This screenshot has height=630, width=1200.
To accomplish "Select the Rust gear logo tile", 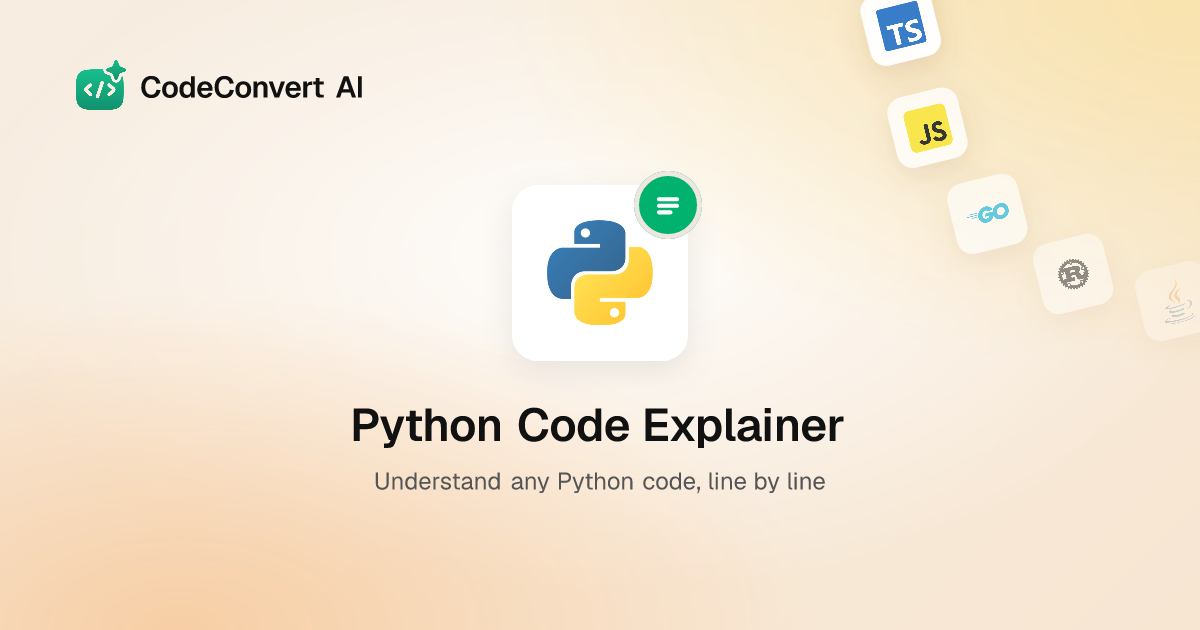I will 1073,273.
